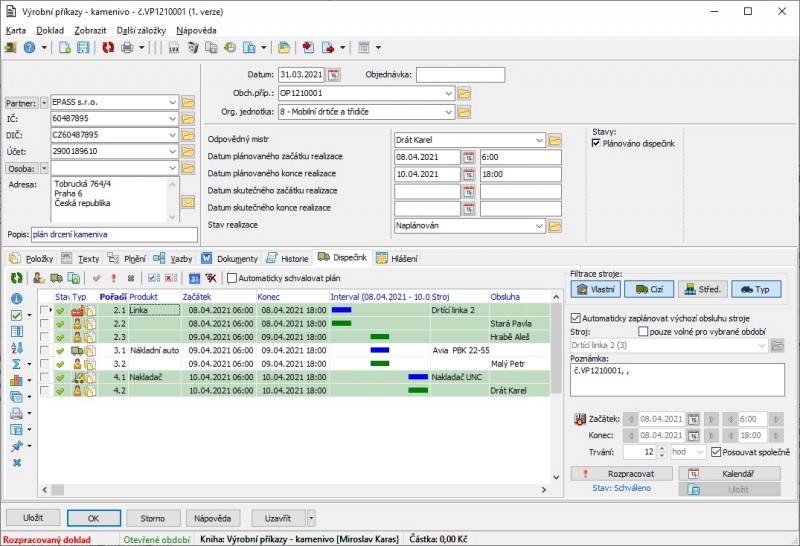Screen dimensions: 800x546
Task: Click the sigma sum icon in sidebar
Action: (16, 364)
